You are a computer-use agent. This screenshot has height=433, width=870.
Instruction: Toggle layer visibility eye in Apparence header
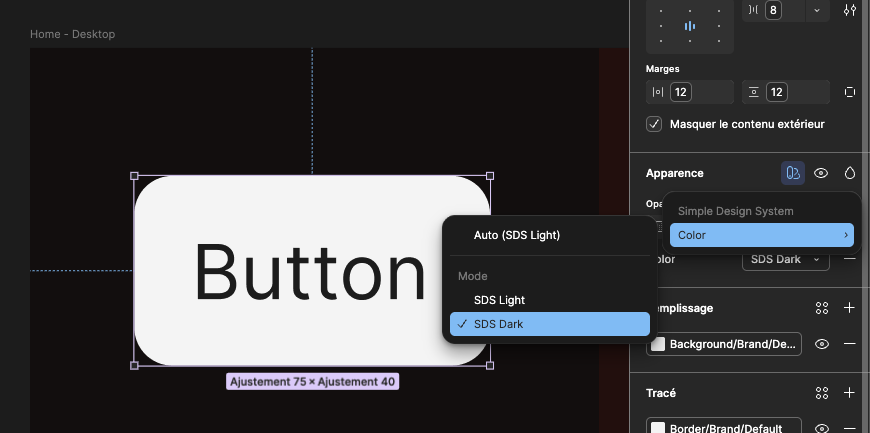[x=821, y=173]
